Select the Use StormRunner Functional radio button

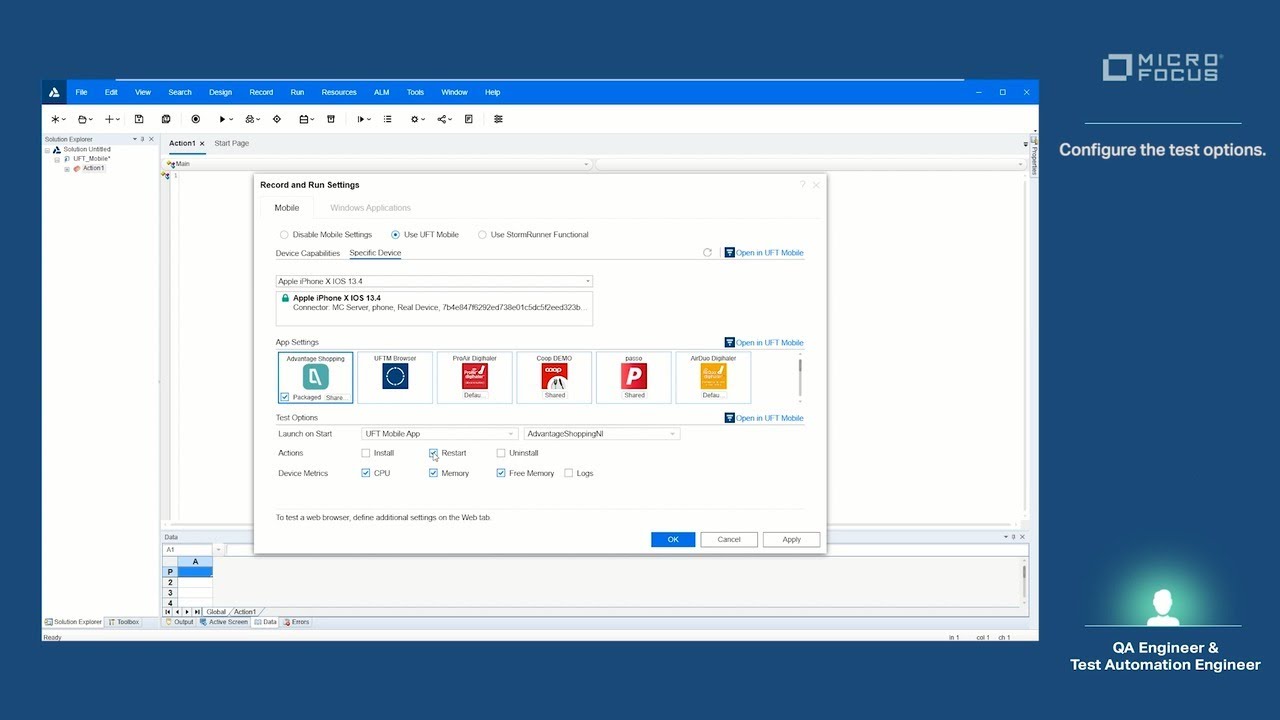click(x=483, y=235)
